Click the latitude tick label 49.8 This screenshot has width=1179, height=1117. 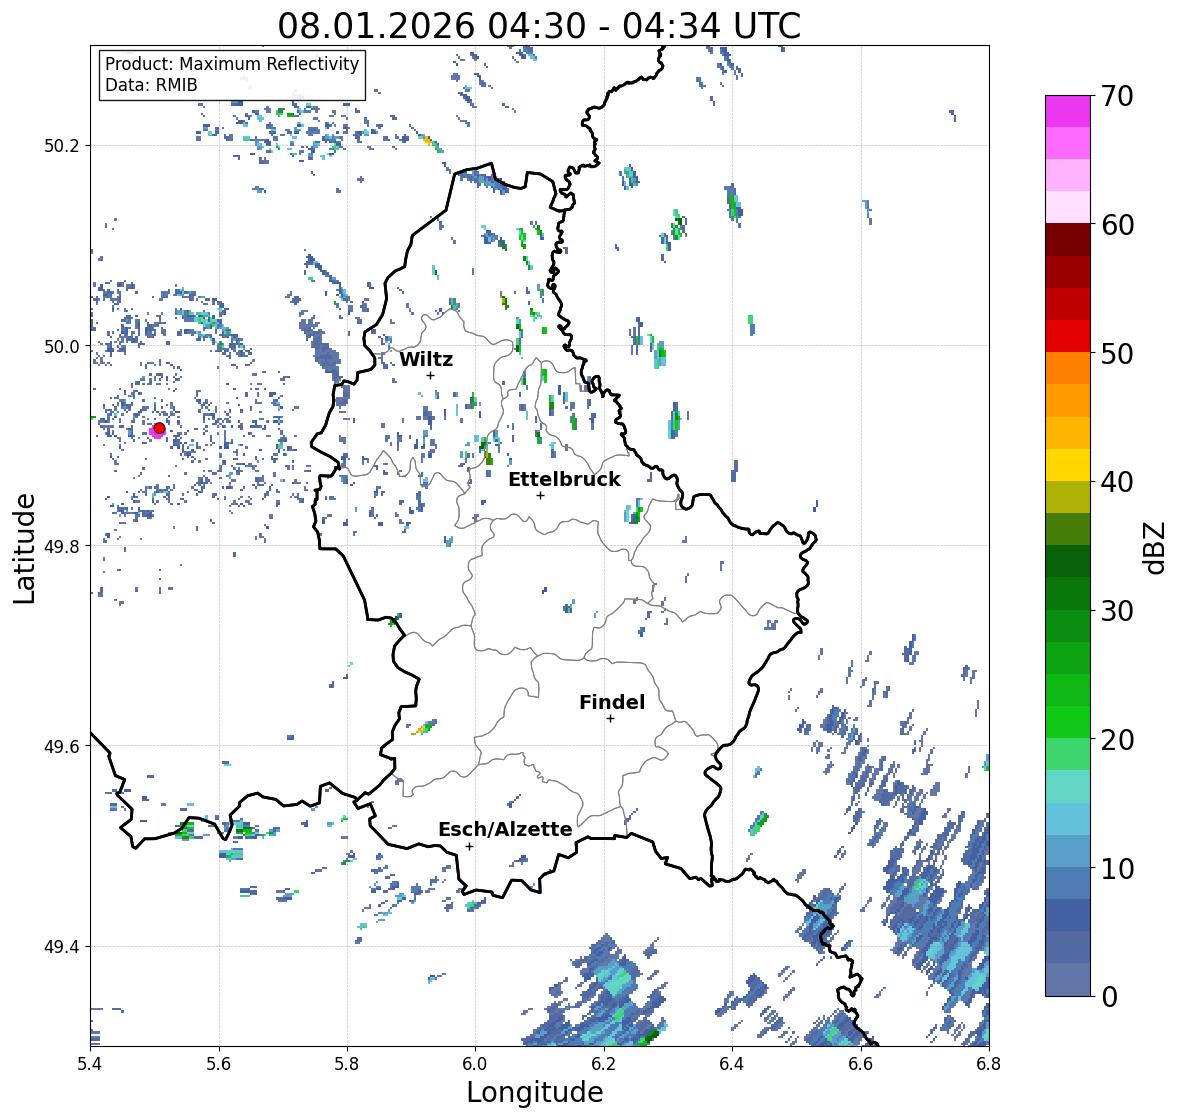pyautogui.click(x=62, y=546)
